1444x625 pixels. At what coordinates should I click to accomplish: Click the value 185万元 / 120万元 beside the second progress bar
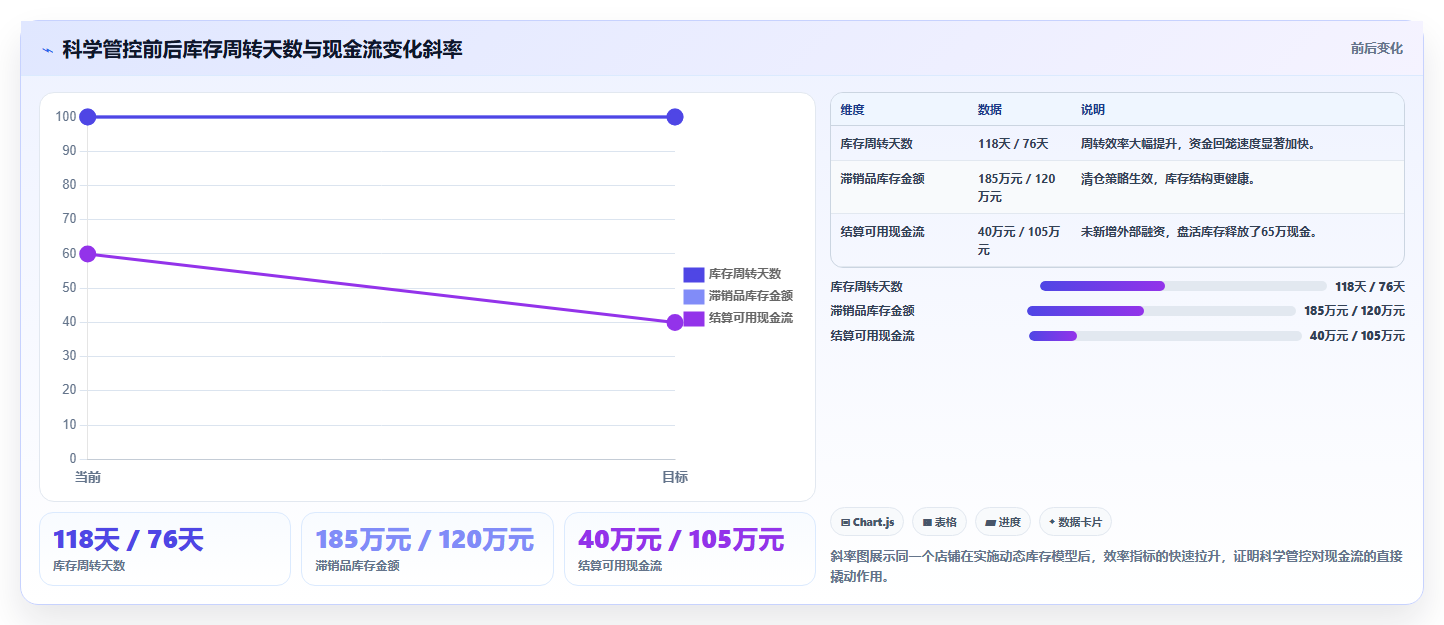point(1354,311)
